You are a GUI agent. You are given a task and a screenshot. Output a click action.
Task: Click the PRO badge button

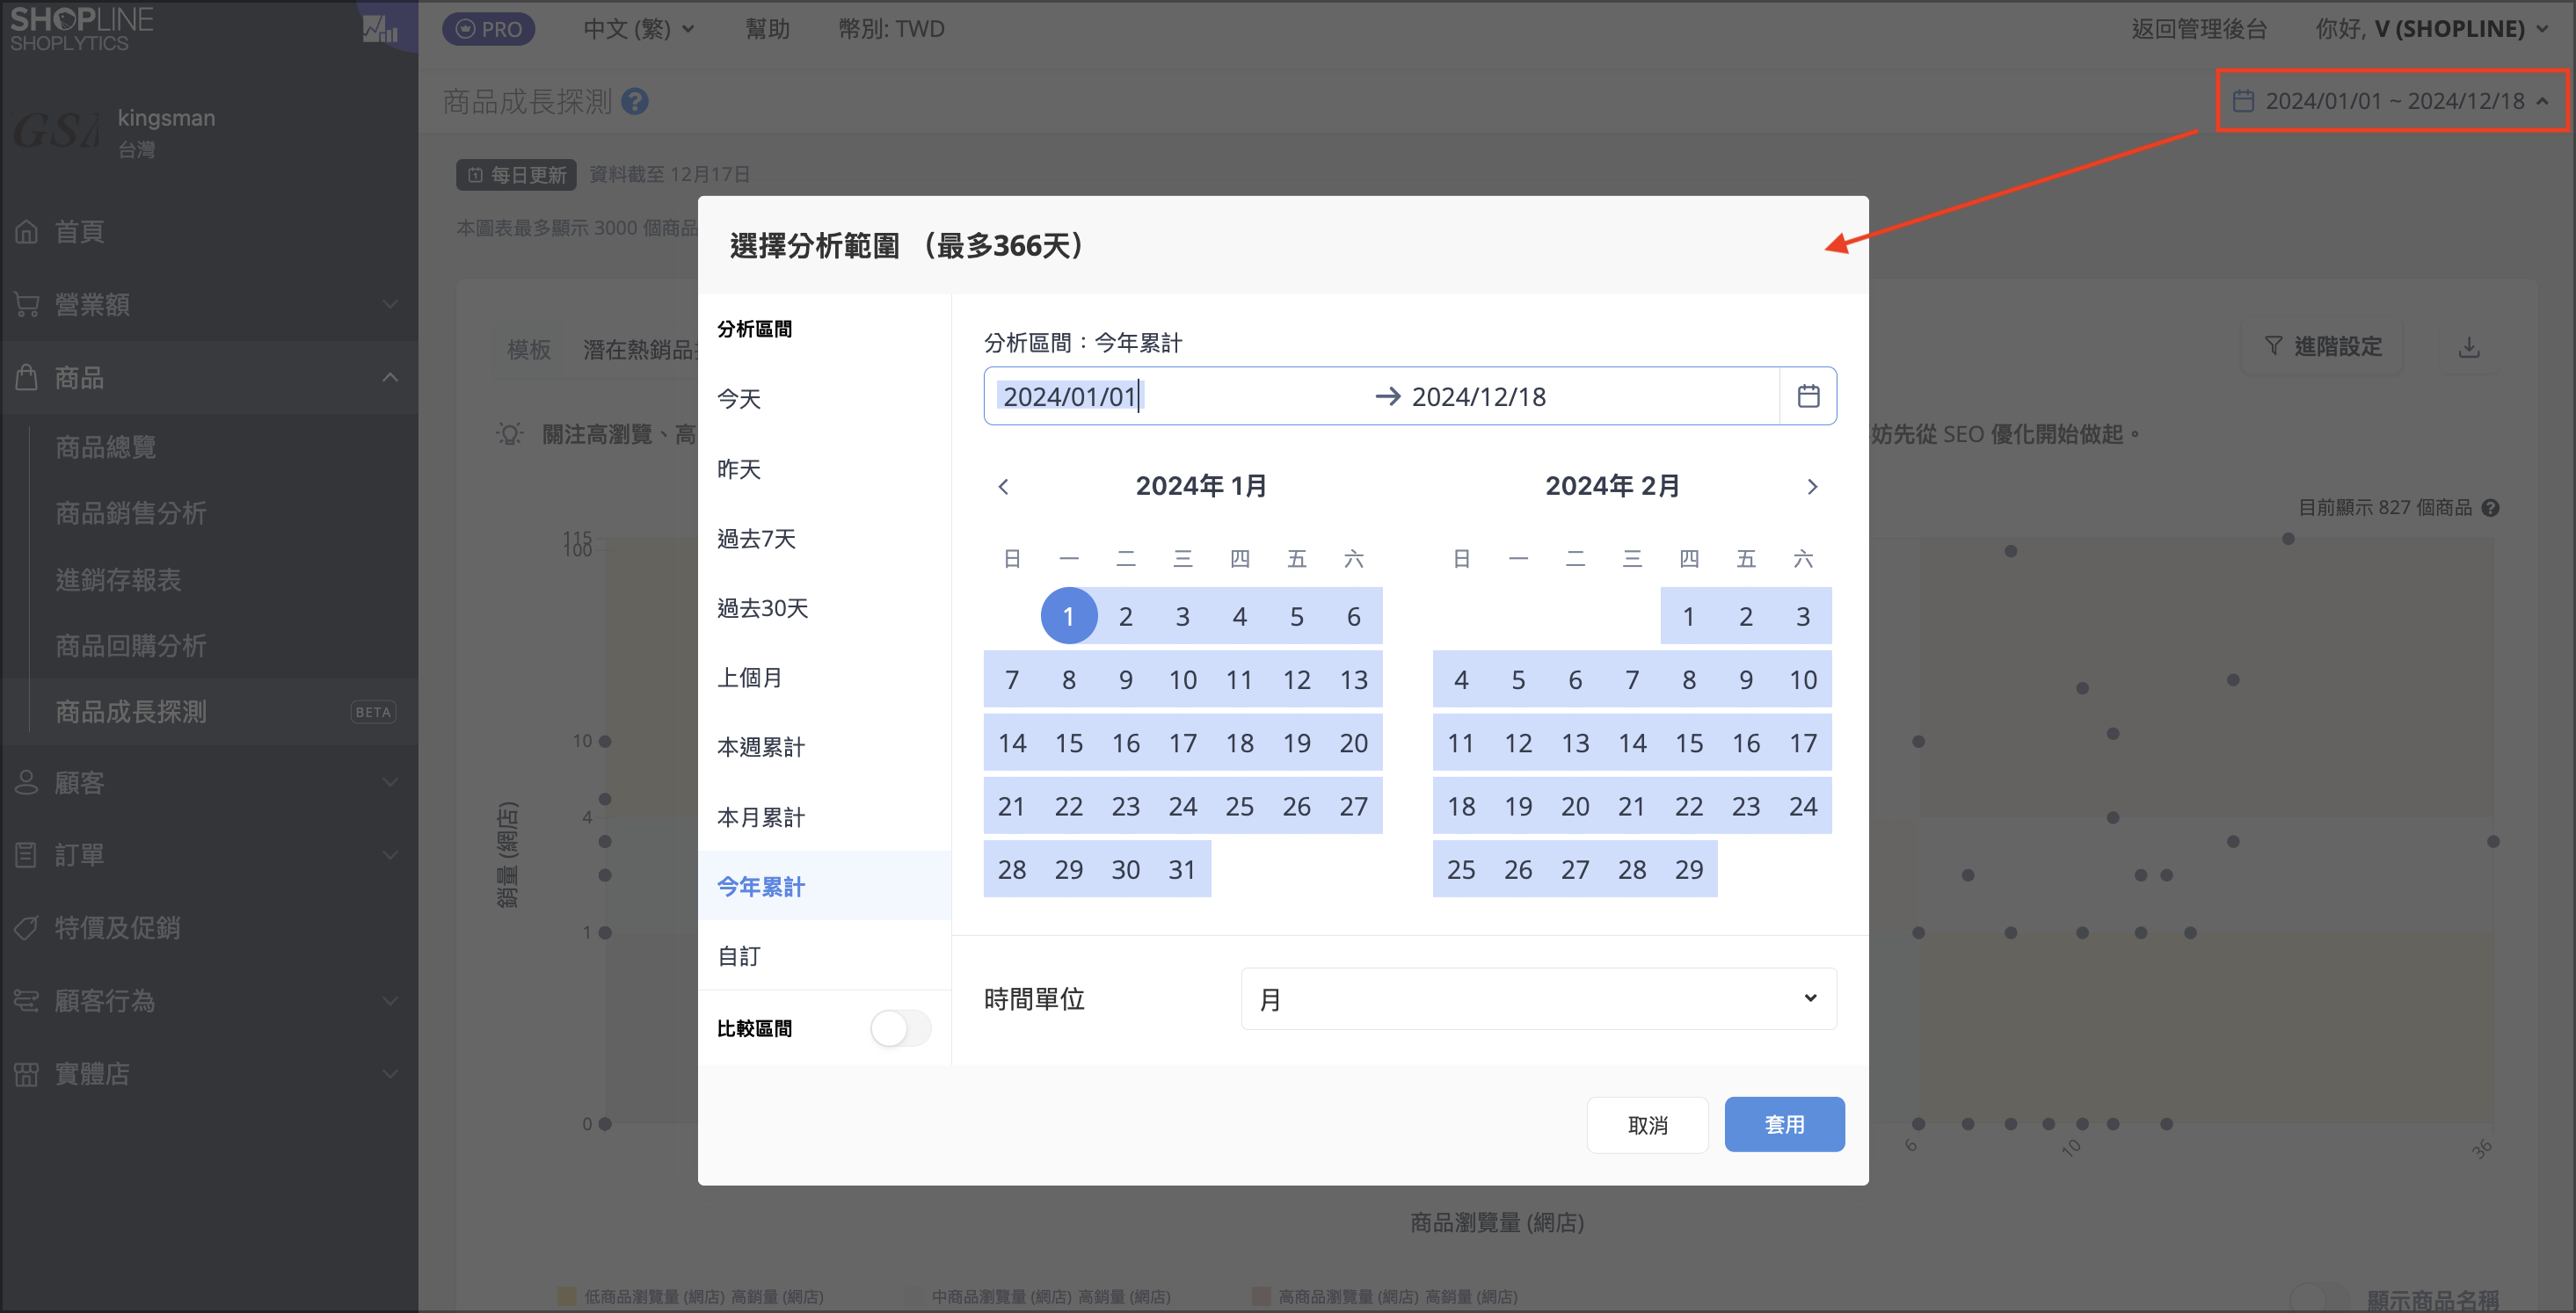pos(489,29)
